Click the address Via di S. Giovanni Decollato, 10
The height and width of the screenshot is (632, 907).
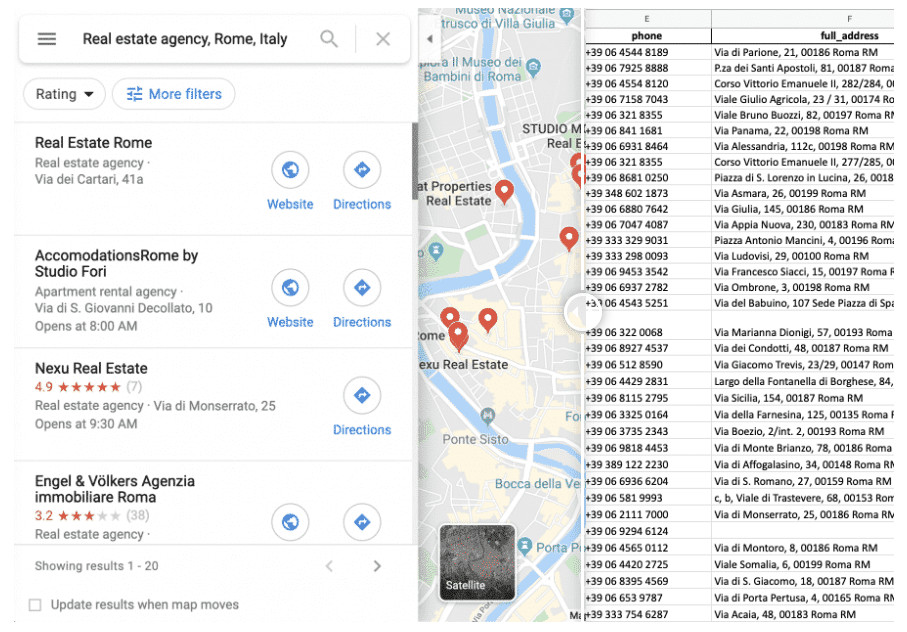pyautogui.click(x=124, y=308)
